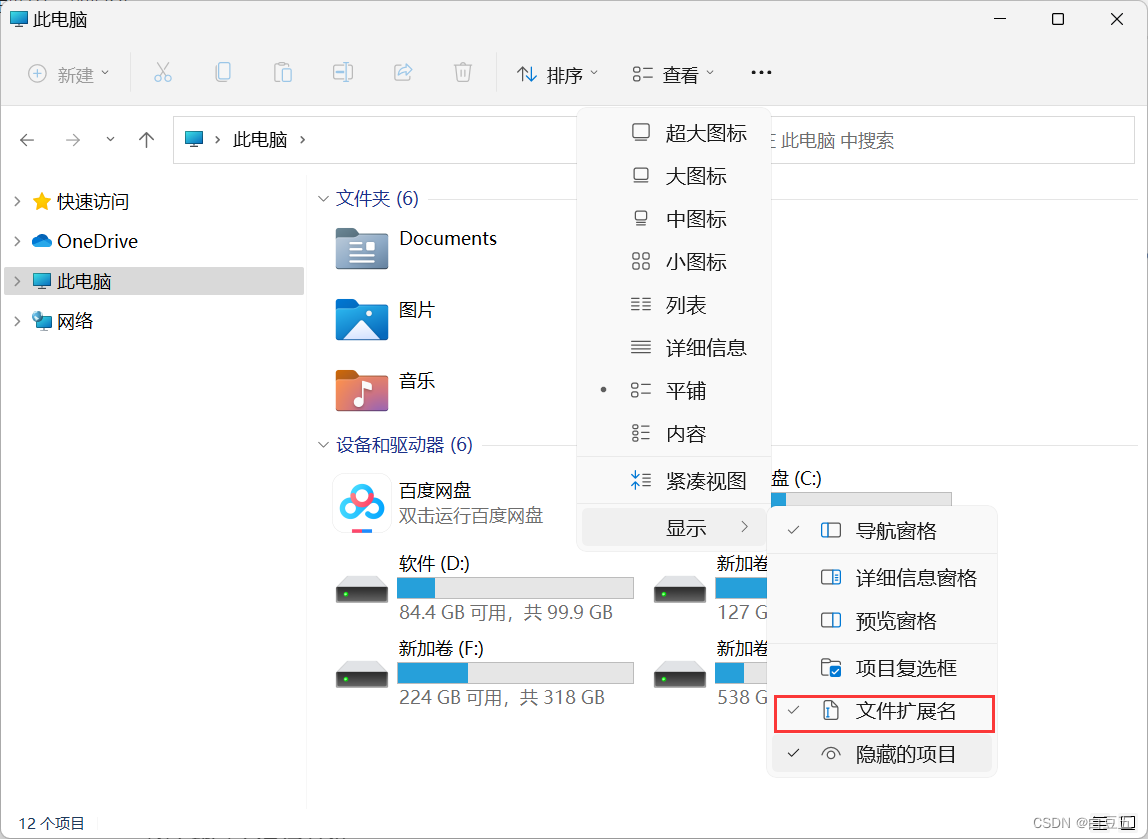
Task: Choose 详细信息 details view
Action: pyautogui.click(x=674, y=348)
